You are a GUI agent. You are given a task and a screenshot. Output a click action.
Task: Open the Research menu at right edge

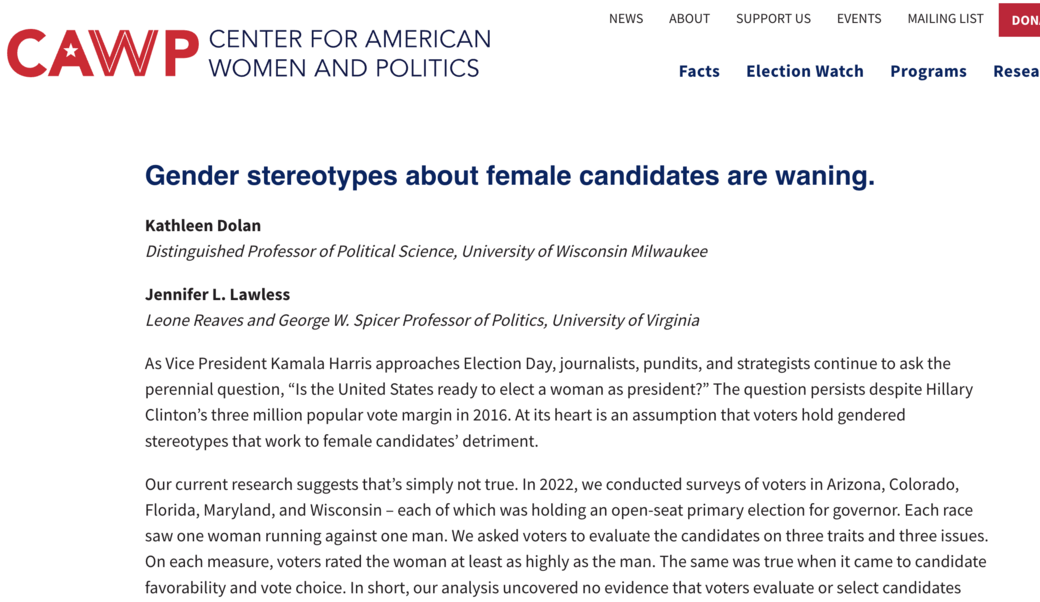click(x=1015, y=71)
